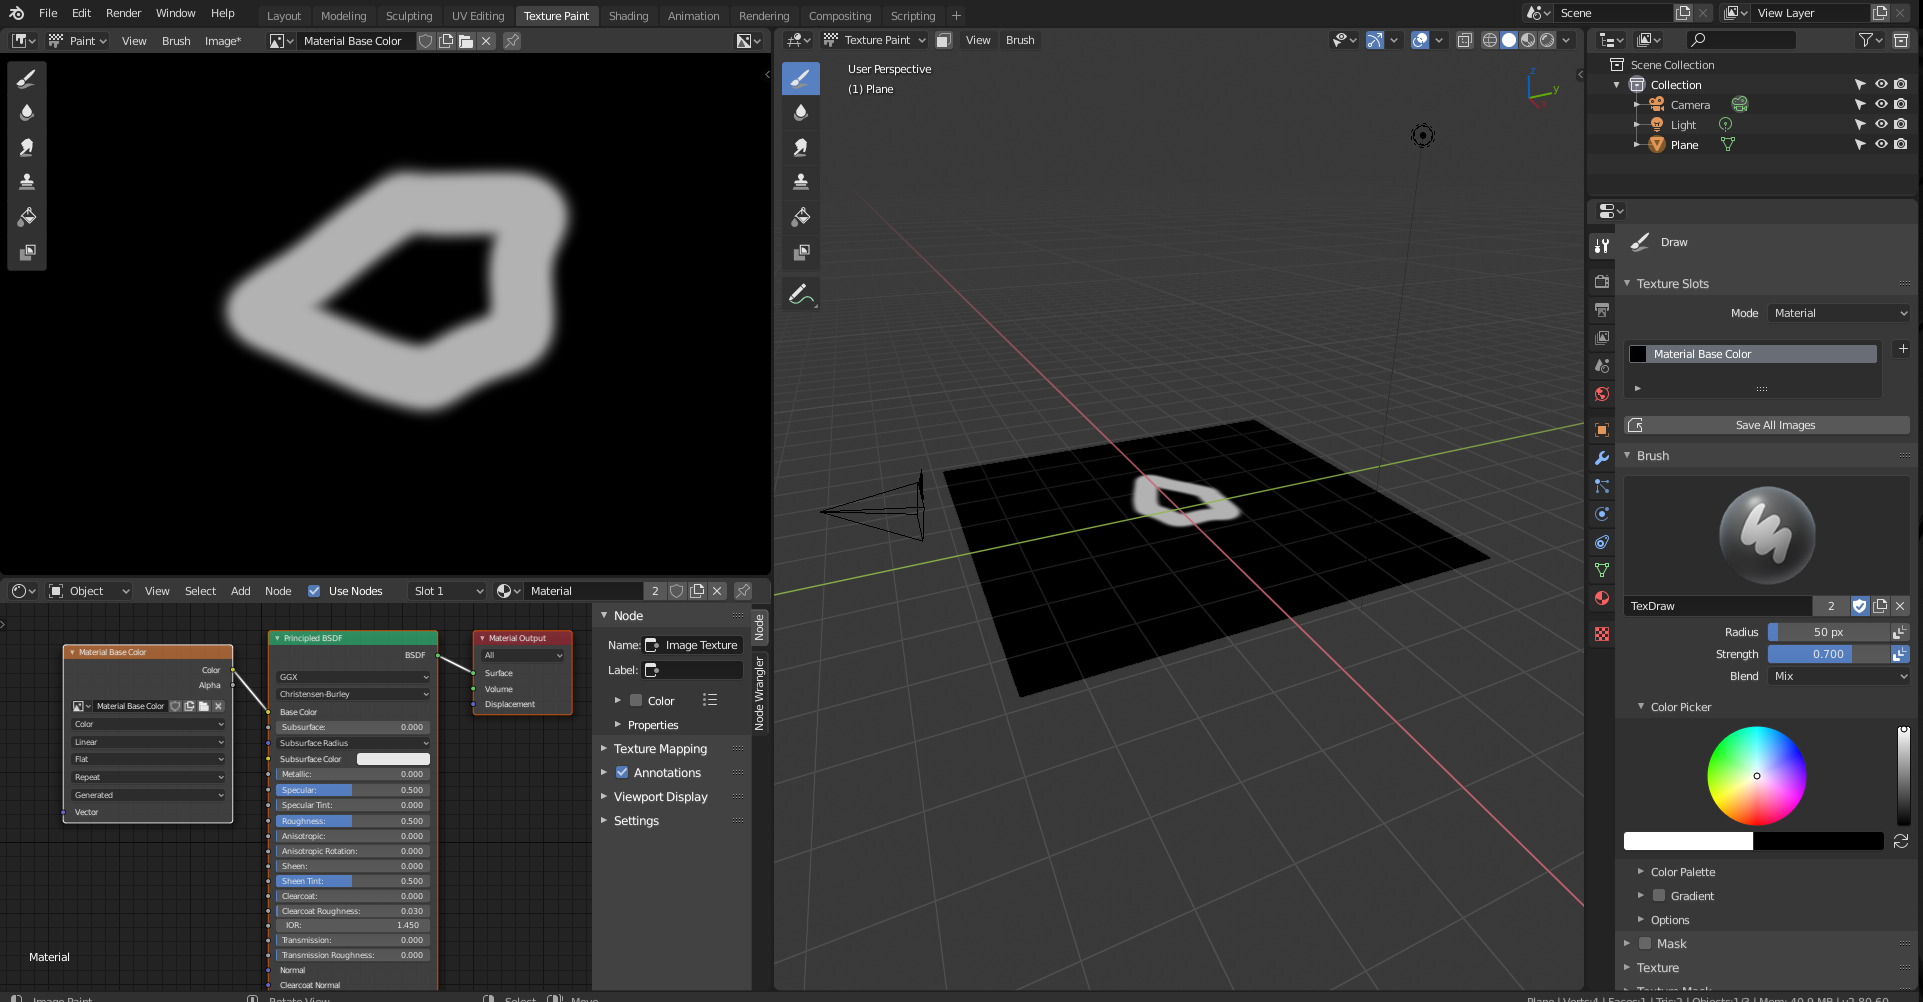Select the Soften brush tool

pyautogui.click(x=27, y=112)
